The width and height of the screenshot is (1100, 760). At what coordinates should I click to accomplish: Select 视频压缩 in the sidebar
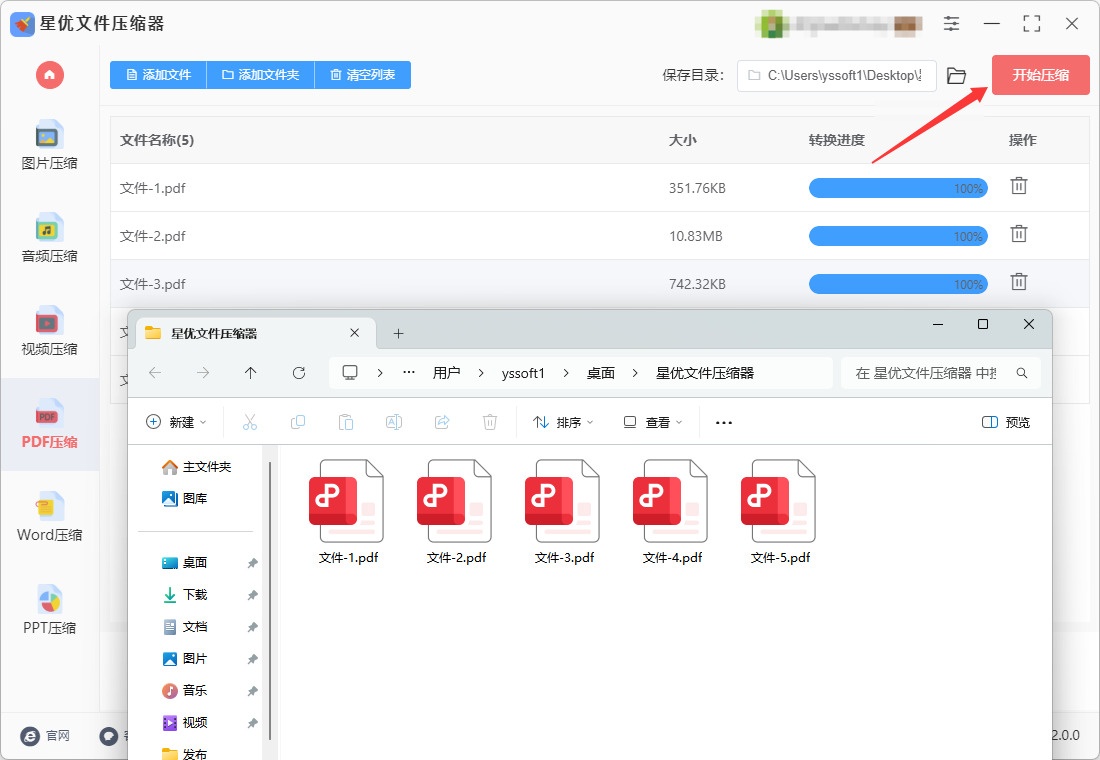pos(49,331)
